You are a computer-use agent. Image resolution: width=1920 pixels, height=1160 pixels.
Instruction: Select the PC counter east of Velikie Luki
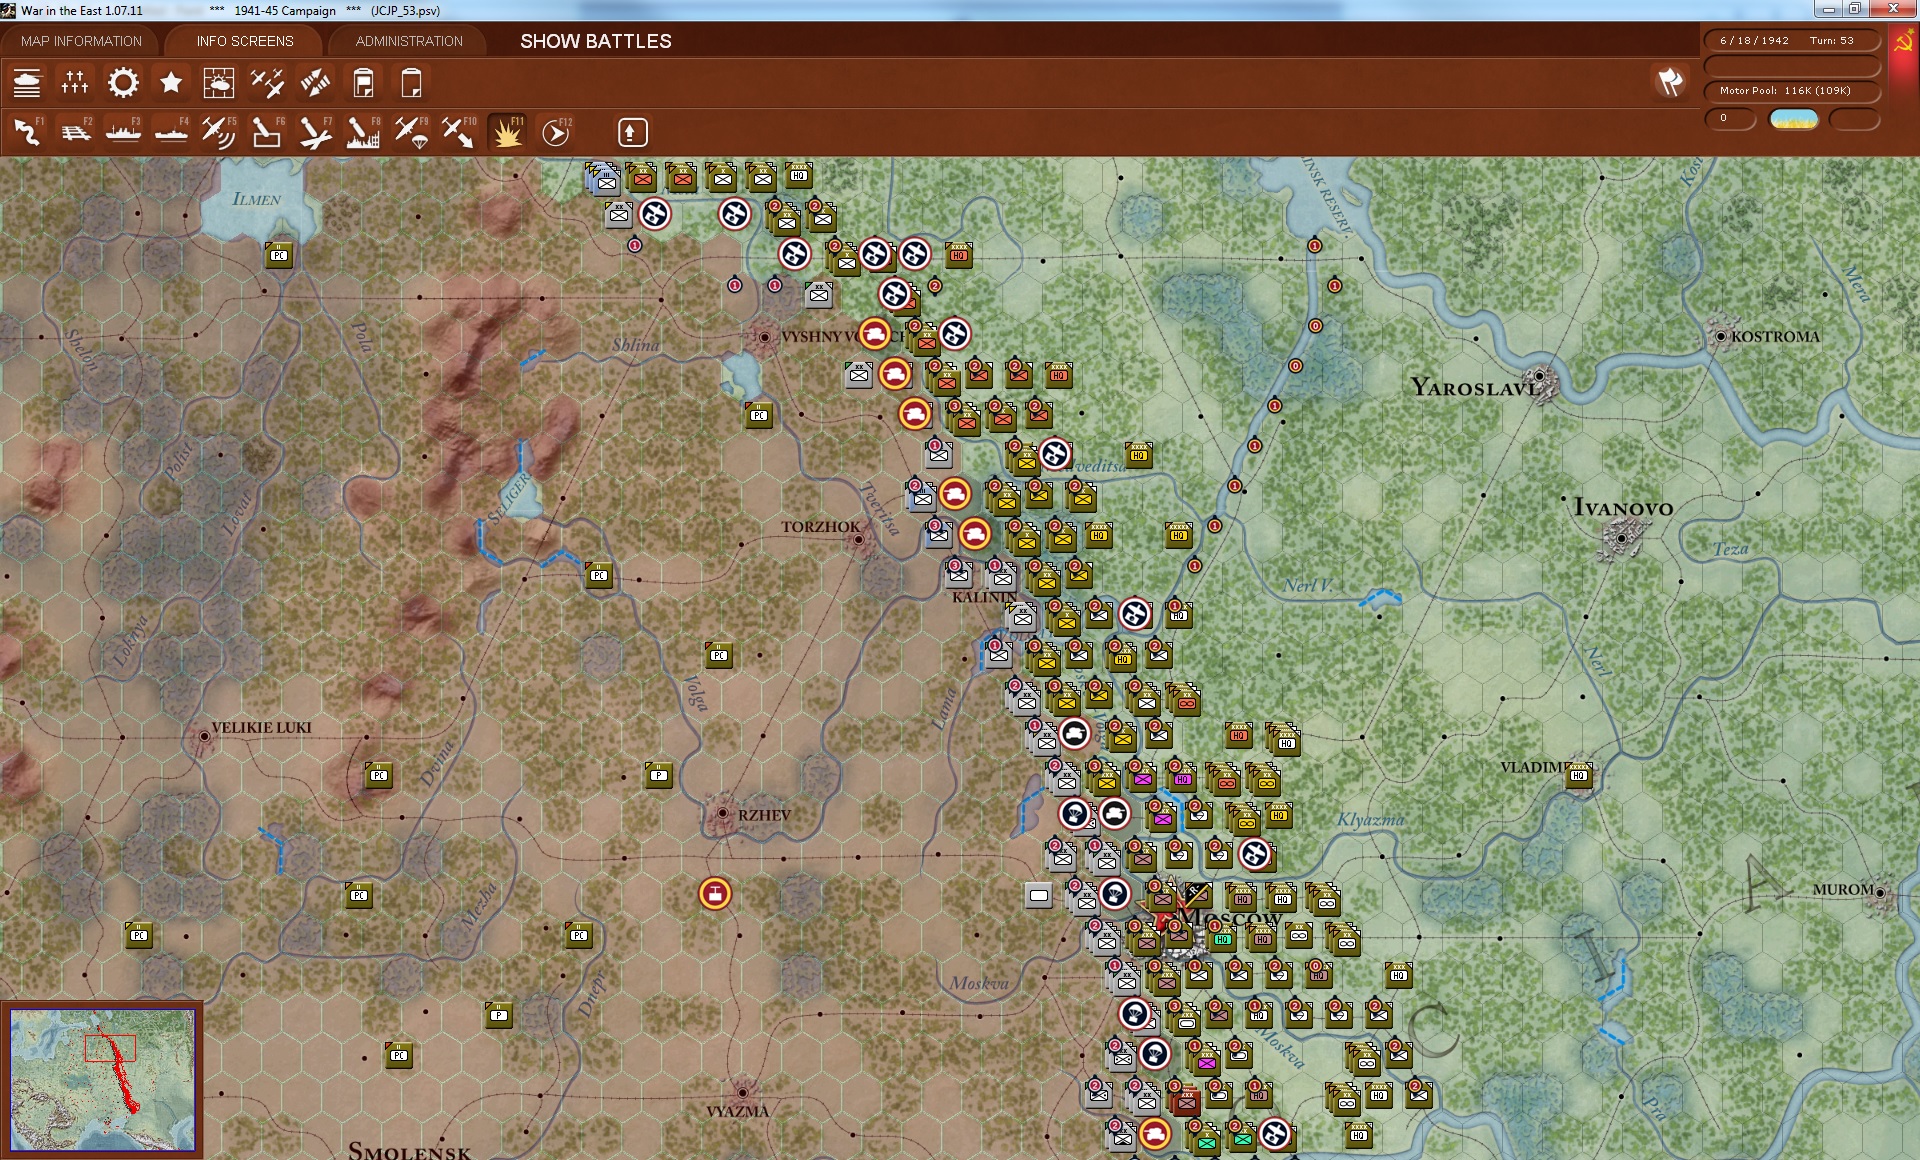coord(379,775)
